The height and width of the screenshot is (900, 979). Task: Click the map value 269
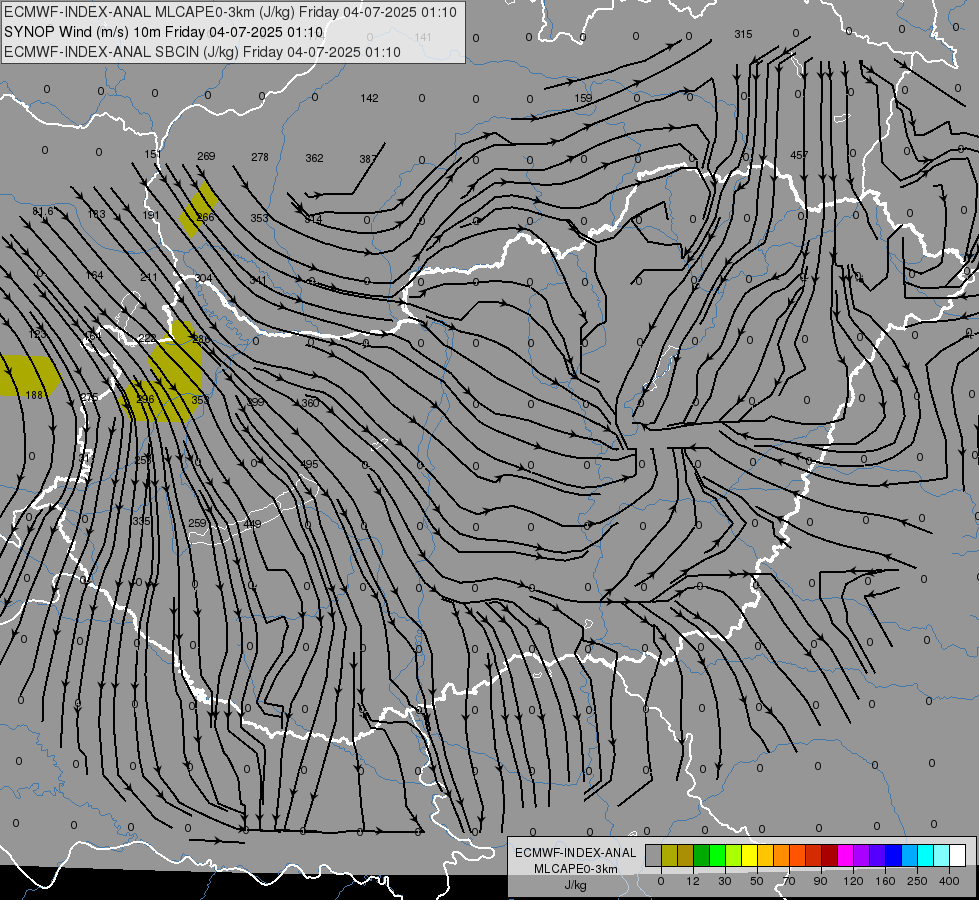[206, 156]
